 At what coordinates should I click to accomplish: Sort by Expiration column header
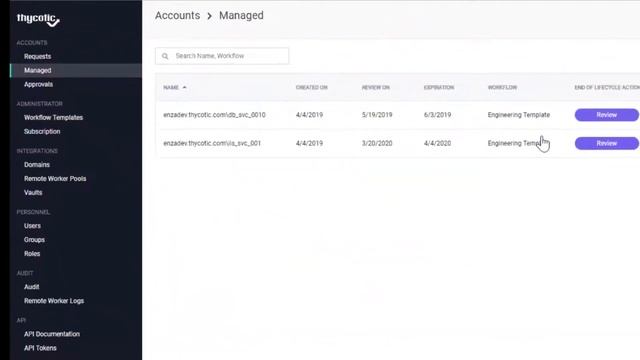pos(439,87)
